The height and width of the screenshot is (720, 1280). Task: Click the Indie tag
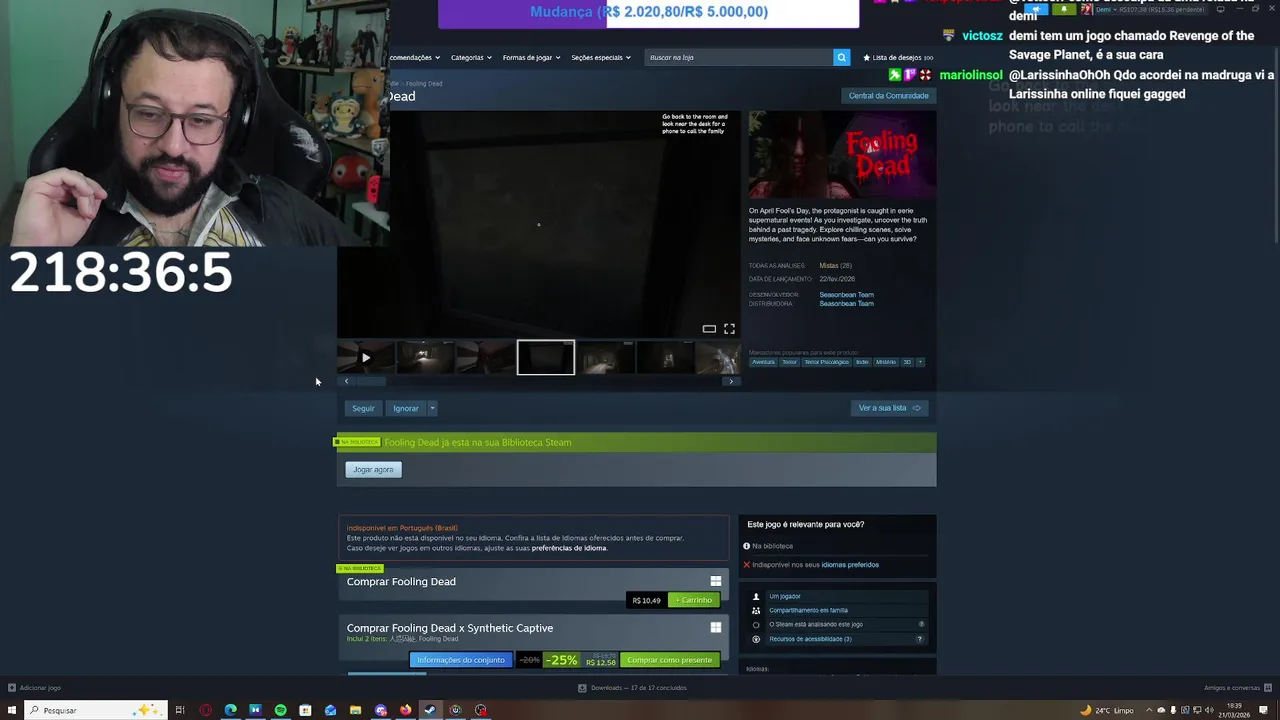pyautogui.click(x=862, y=362)
